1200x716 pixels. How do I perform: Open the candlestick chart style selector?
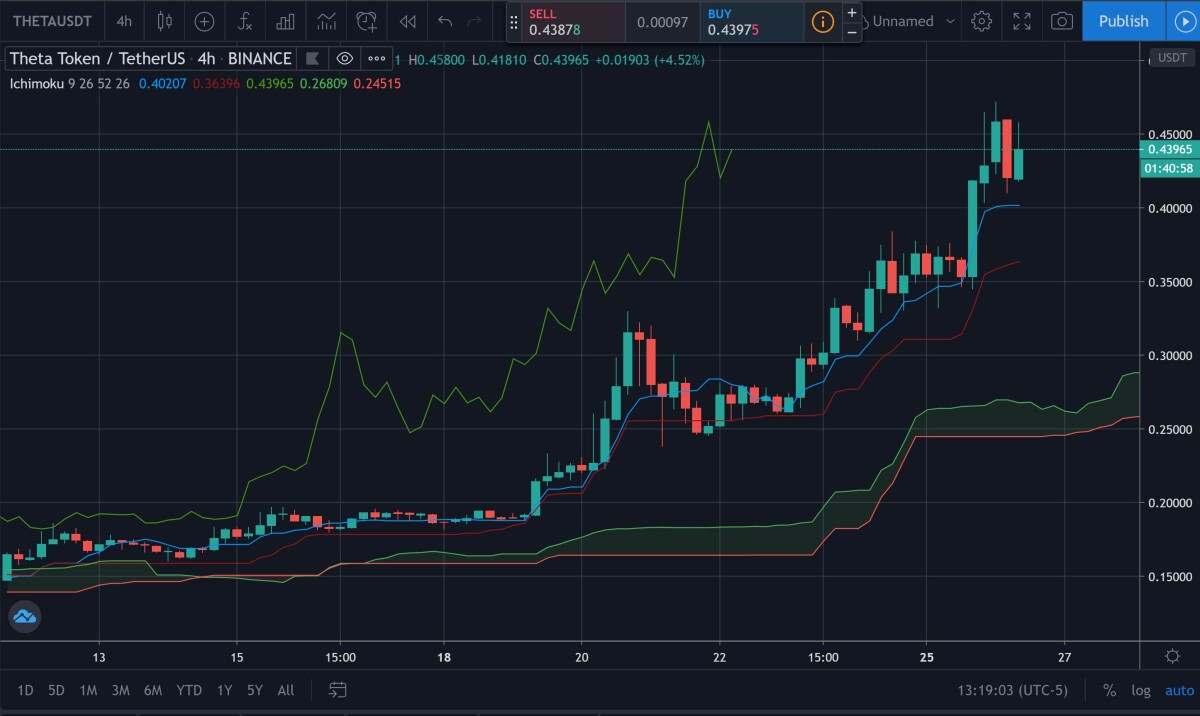point(164,21)
